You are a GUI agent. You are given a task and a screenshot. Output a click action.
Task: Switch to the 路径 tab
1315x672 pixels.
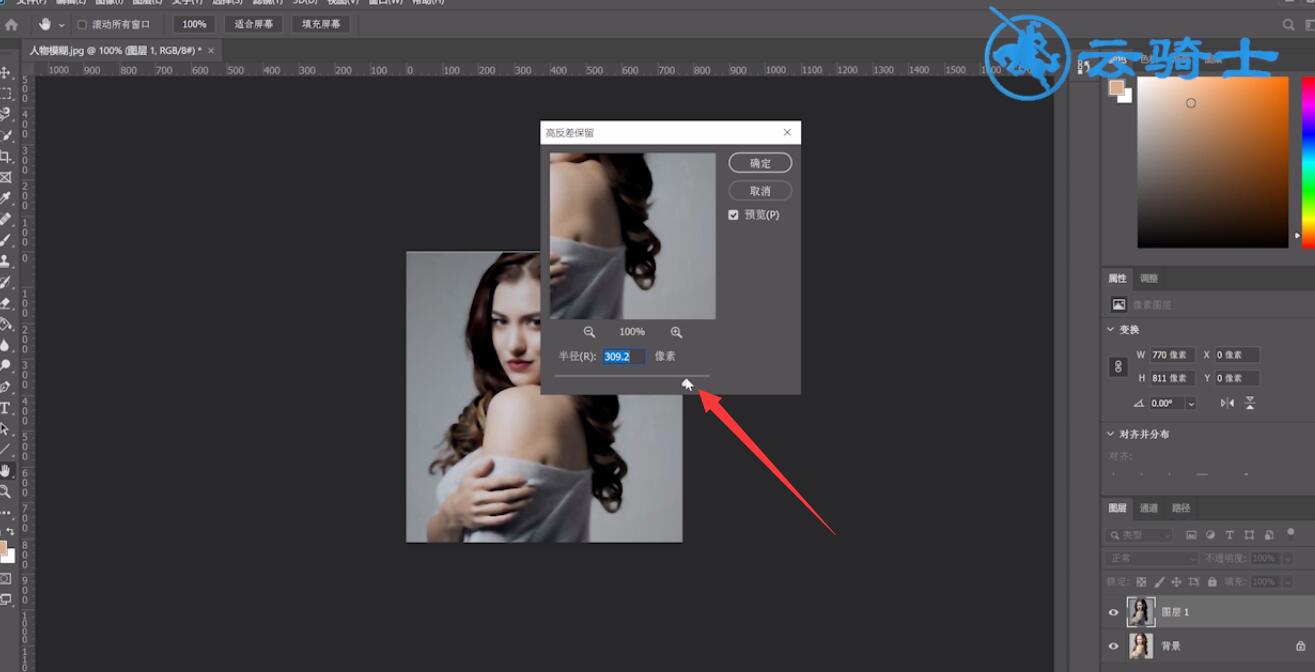(x=1181, y=508)
